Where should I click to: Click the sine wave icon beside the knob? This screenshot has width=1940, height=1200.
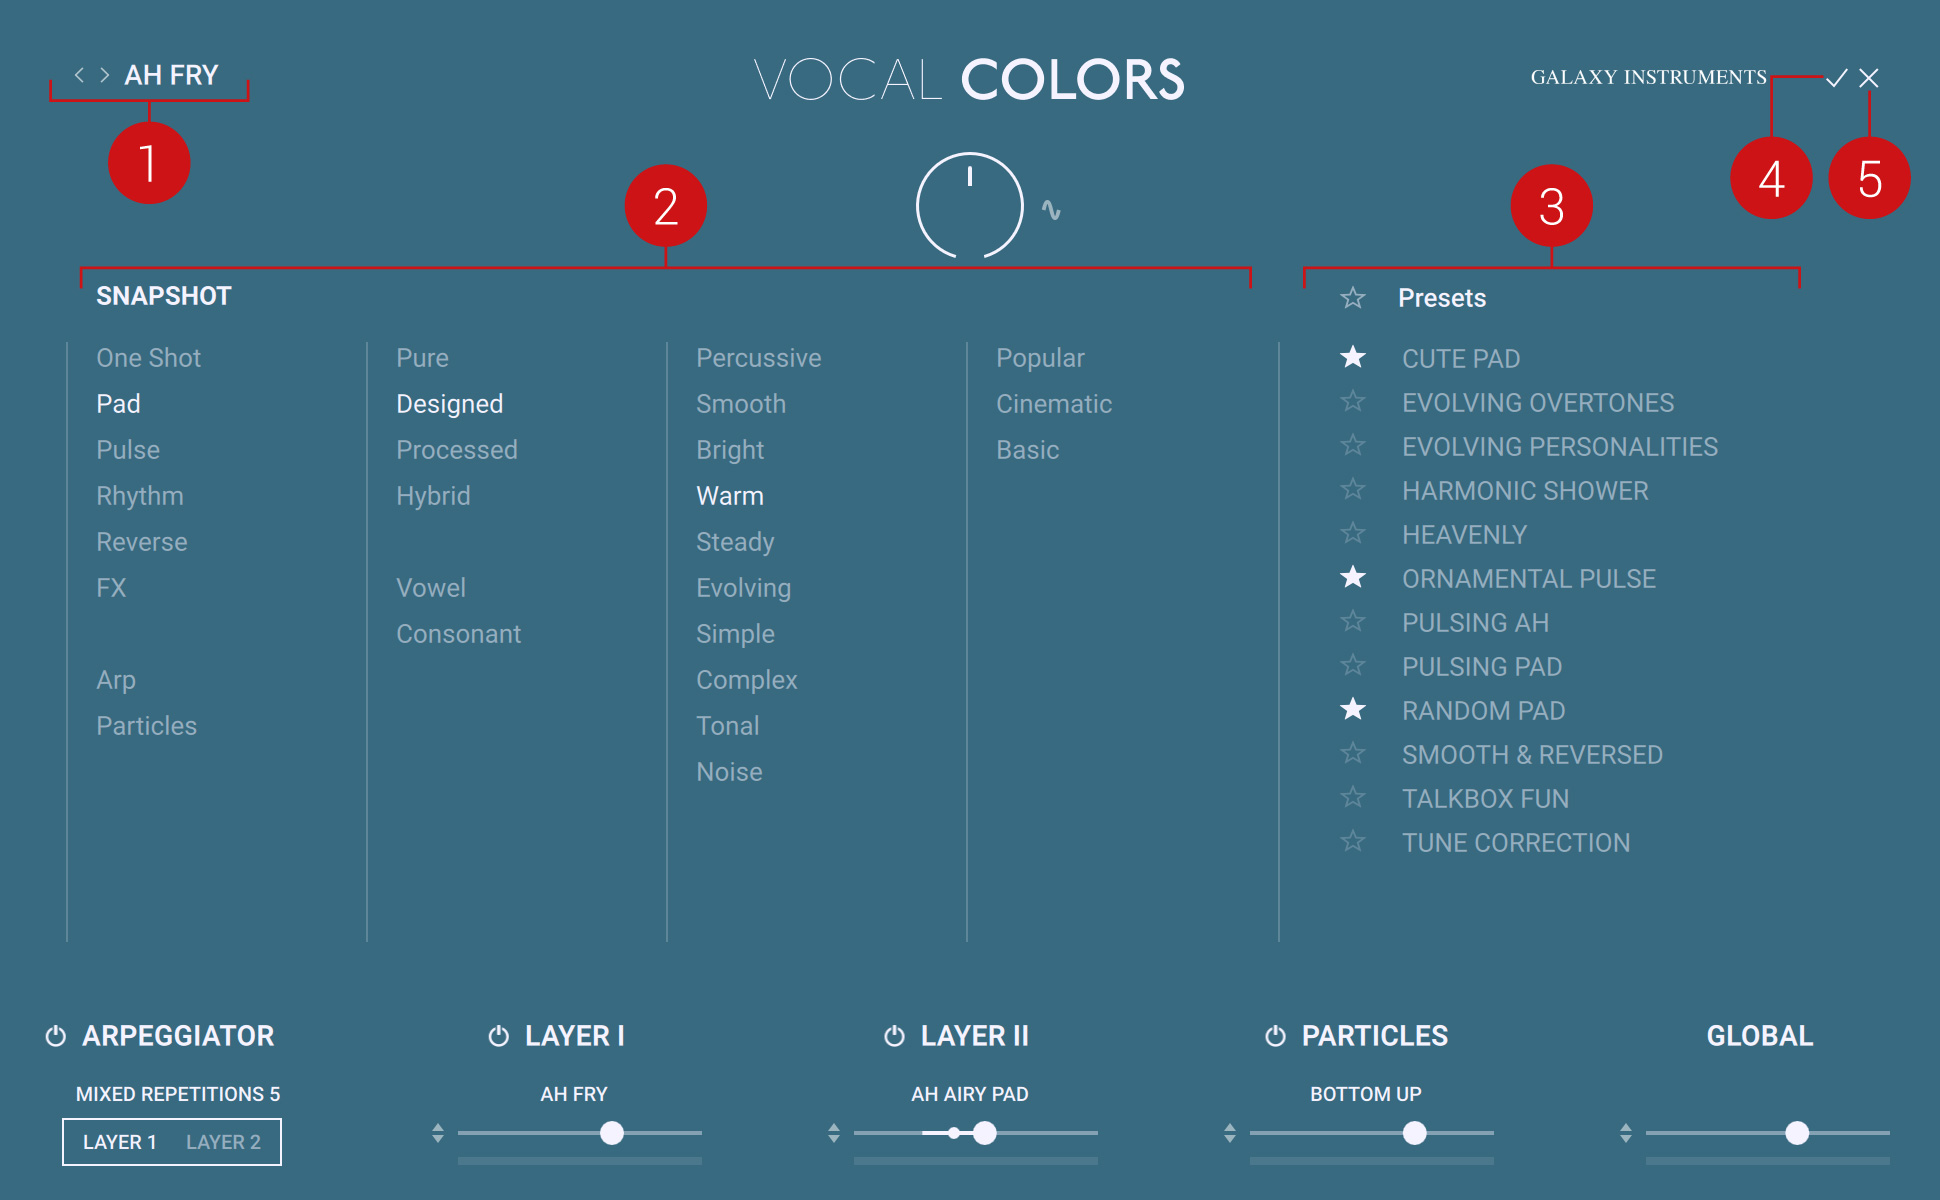[x=1050, y=209]
